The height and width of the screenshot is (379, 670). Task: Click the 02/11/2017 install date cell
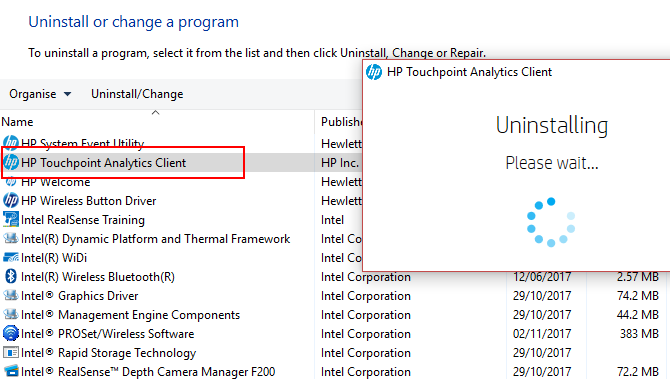[x=542, y=334]
